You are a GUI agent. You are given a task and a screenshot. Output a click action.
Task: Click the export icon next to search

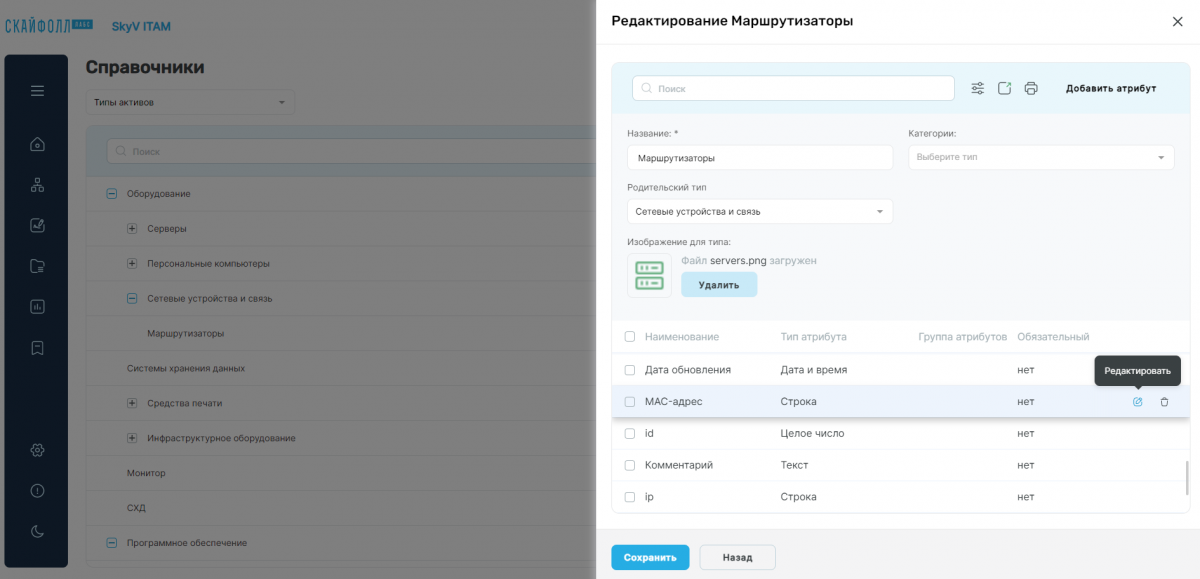tap(1005, 88)
